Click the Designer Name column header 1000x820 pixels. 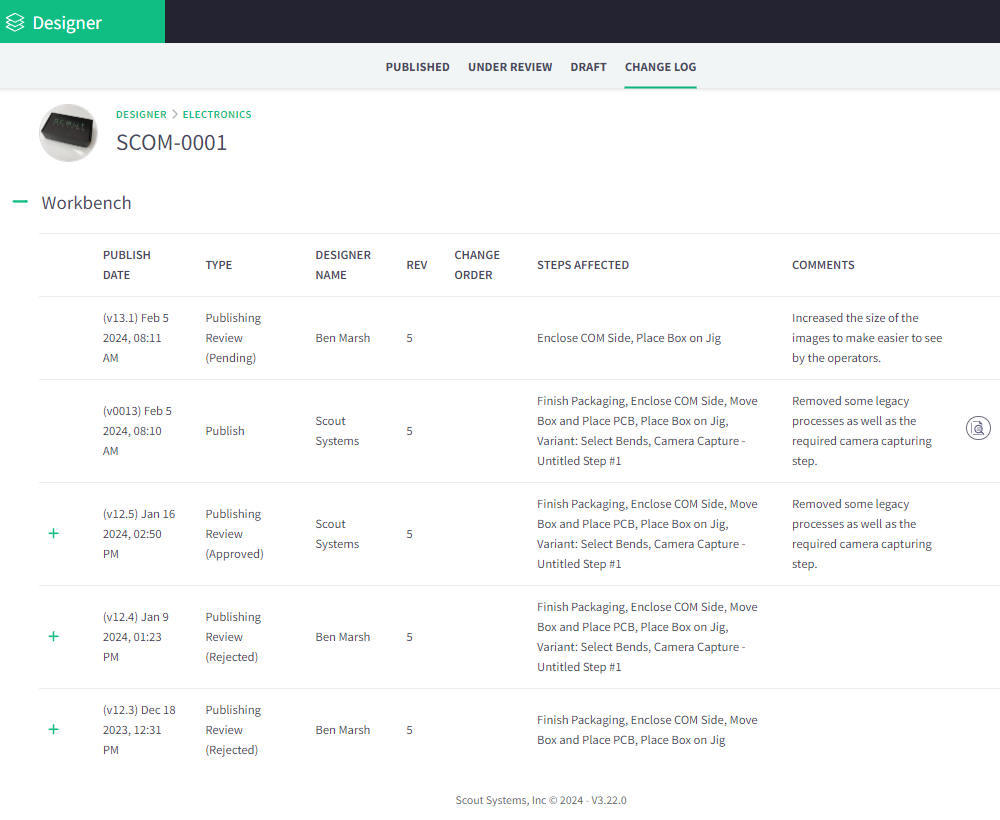(343, 265)
